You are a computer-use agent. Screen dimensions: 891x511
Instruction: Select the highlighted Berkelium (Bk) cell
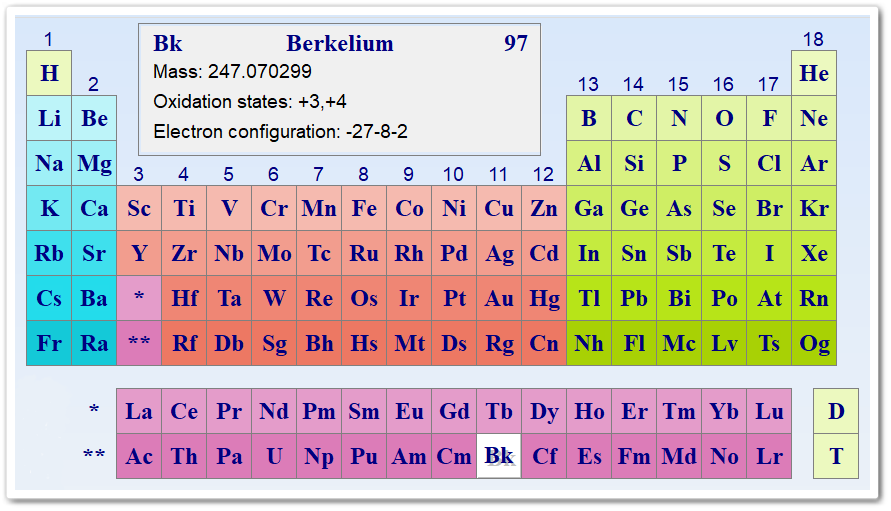click(x=499, y=456)
